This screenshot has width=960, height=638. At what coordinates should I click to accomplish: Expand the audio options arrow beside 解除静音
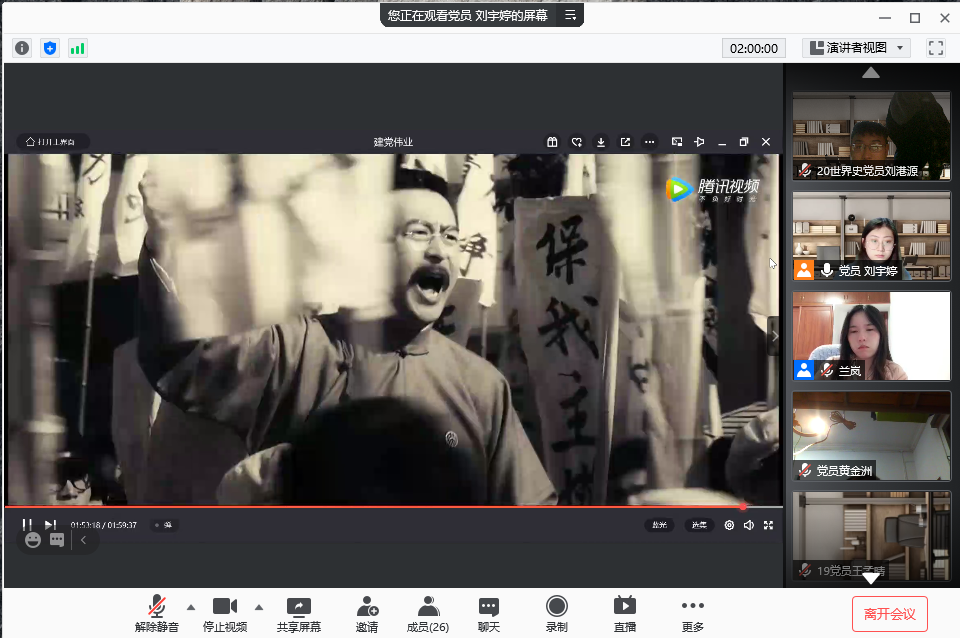(x=191, y=607)
